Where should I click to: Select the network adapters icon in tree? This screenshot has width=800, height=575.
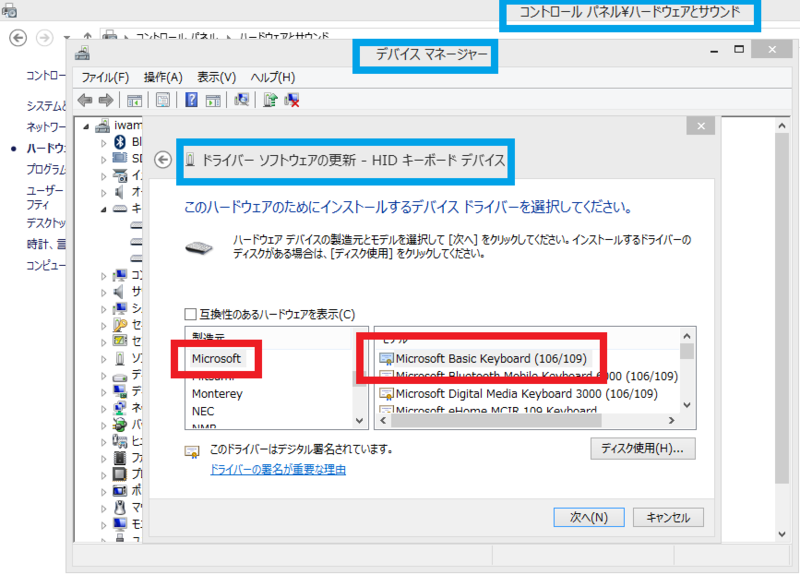tap(120, 408)
